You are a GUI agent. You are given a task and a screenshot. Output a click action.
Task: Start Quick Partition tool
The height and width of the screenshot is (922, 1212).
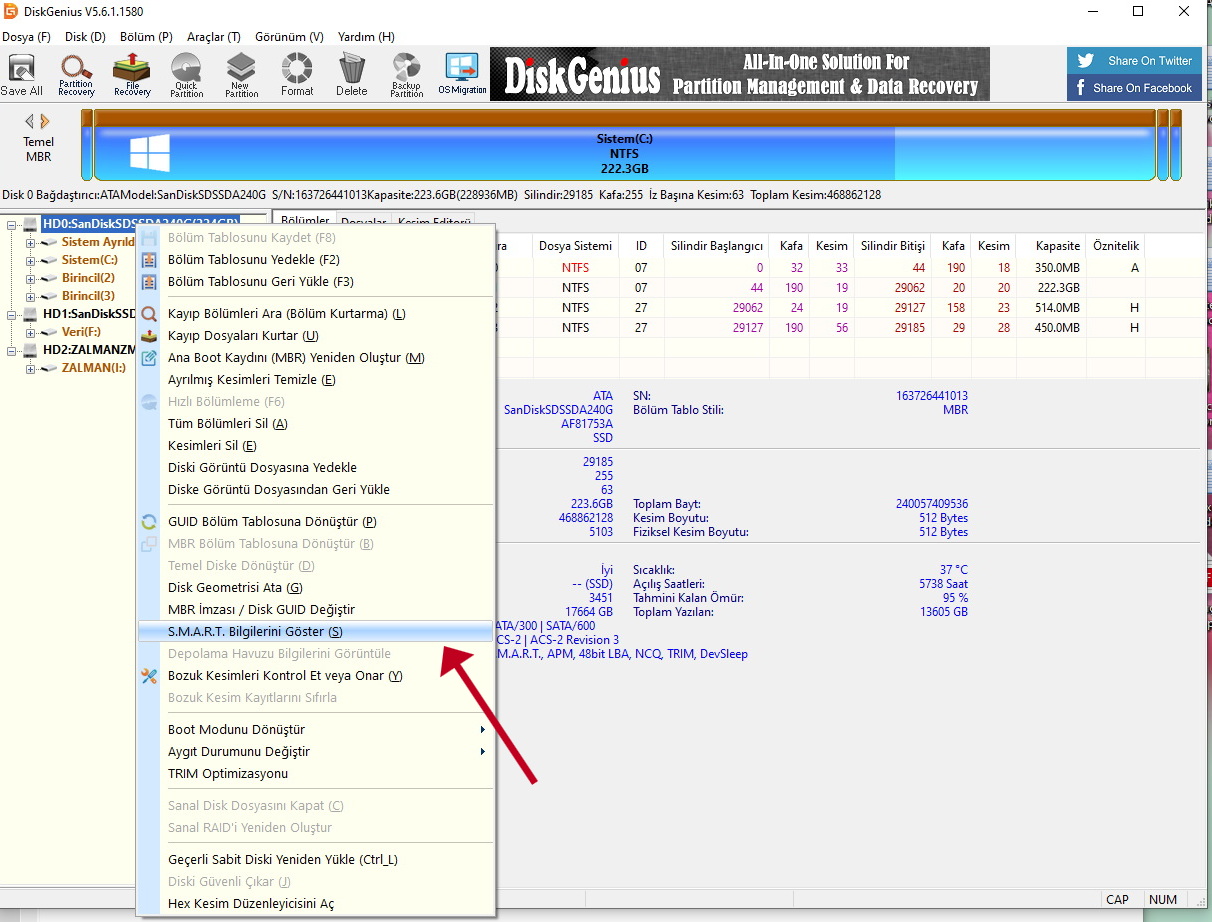[186, 75]
